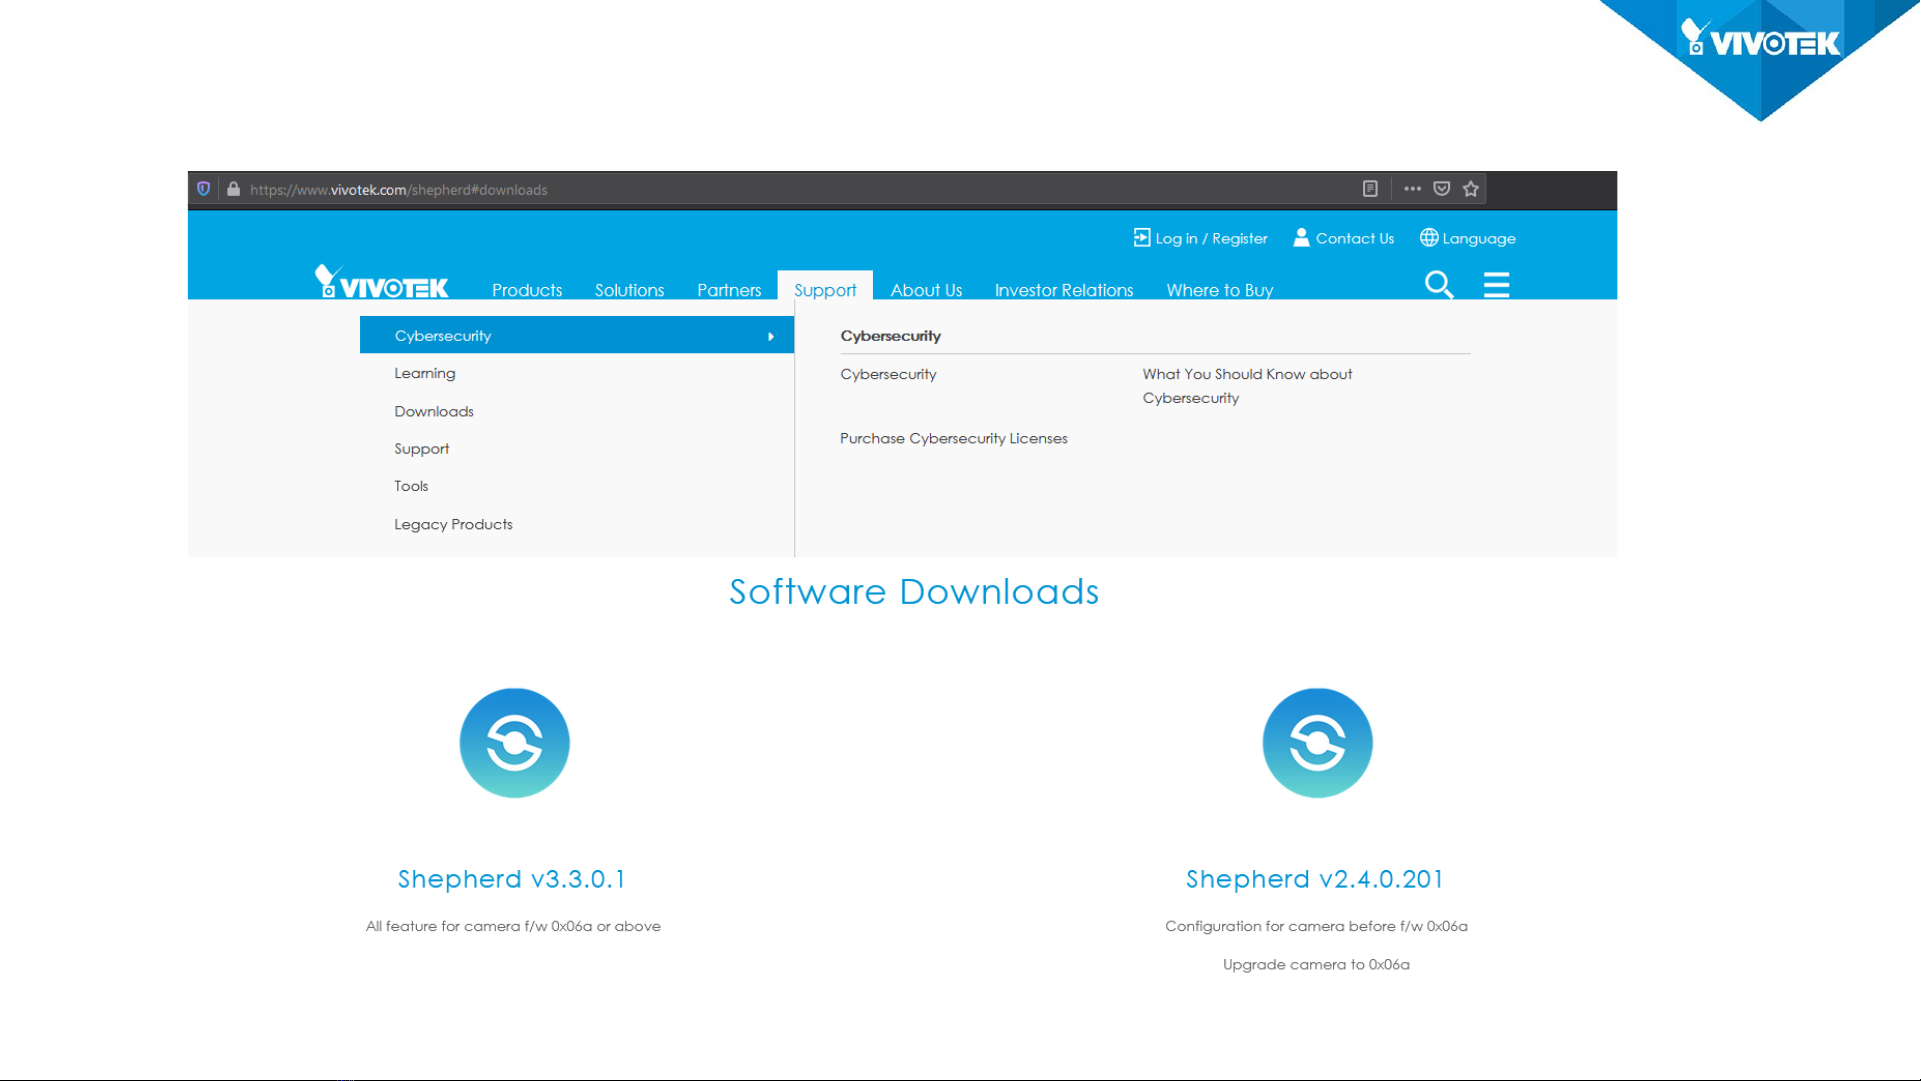Screen dimensions: 1921x1081
Task: Expand the Cybersecurity submenu arrow
Action: coord(771,336)
